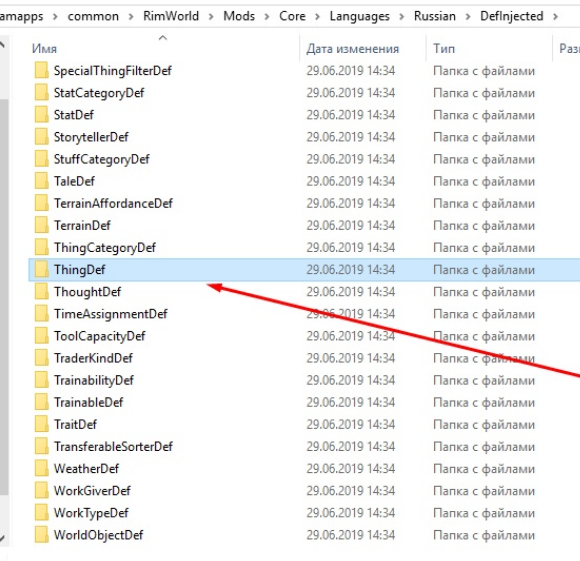Expand the chevron after RimWorld in the path
Screen dimensions: 580x561
[x=211, y=17]
